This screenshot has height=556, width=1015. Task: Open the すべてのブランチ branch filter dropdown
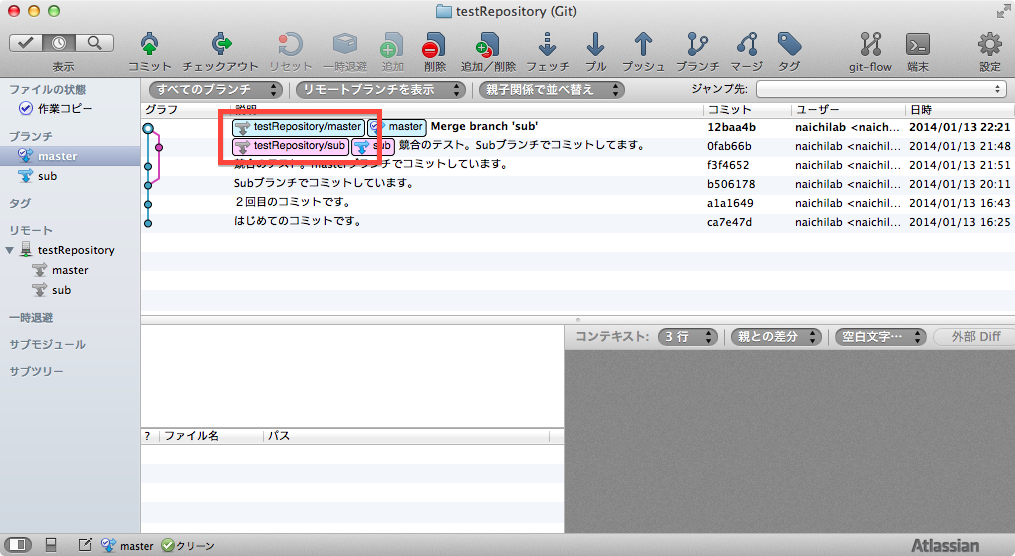click(x=216, y=89)
